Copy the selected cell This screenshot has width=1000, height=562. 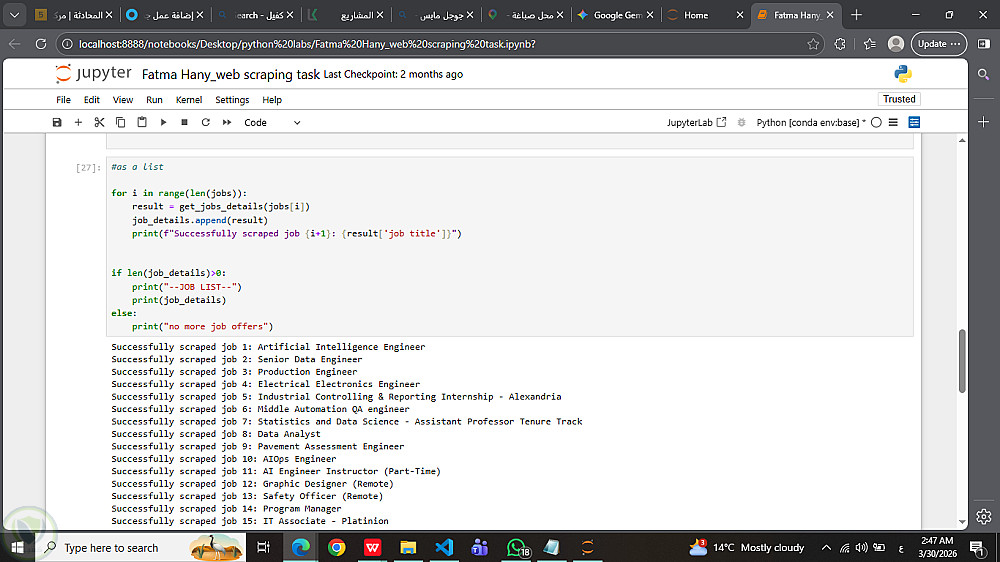pyautogui.click(x=121, y=122)
